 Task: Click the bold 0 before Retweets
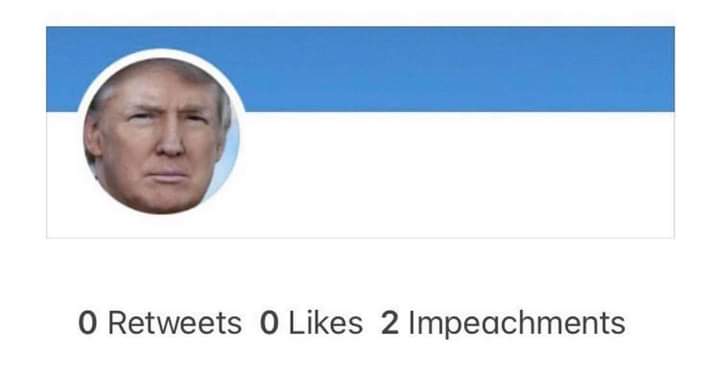[87, 323]
